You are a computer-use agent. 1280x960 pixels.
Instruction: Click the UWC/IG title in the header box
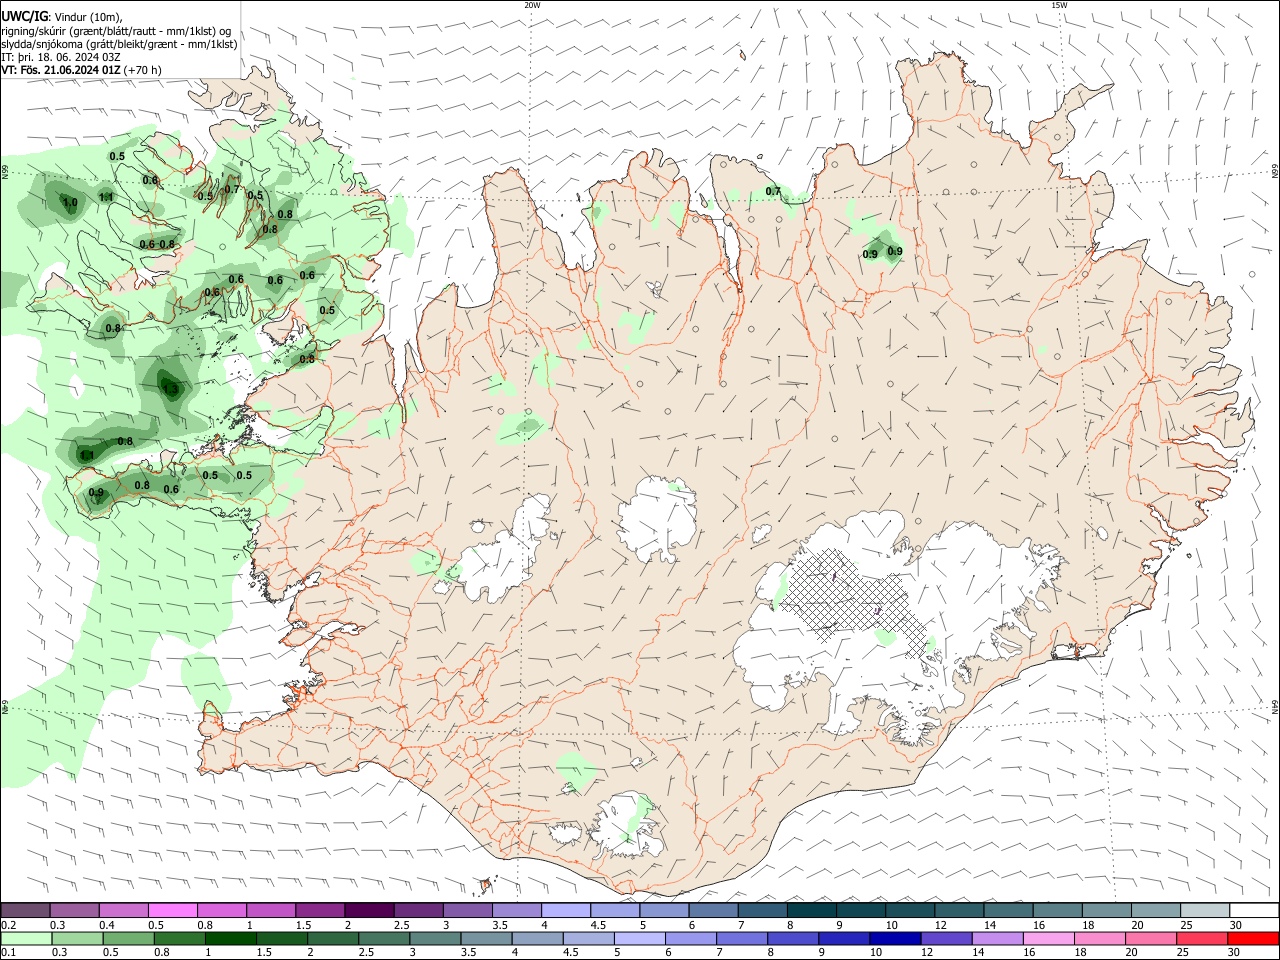24,17
